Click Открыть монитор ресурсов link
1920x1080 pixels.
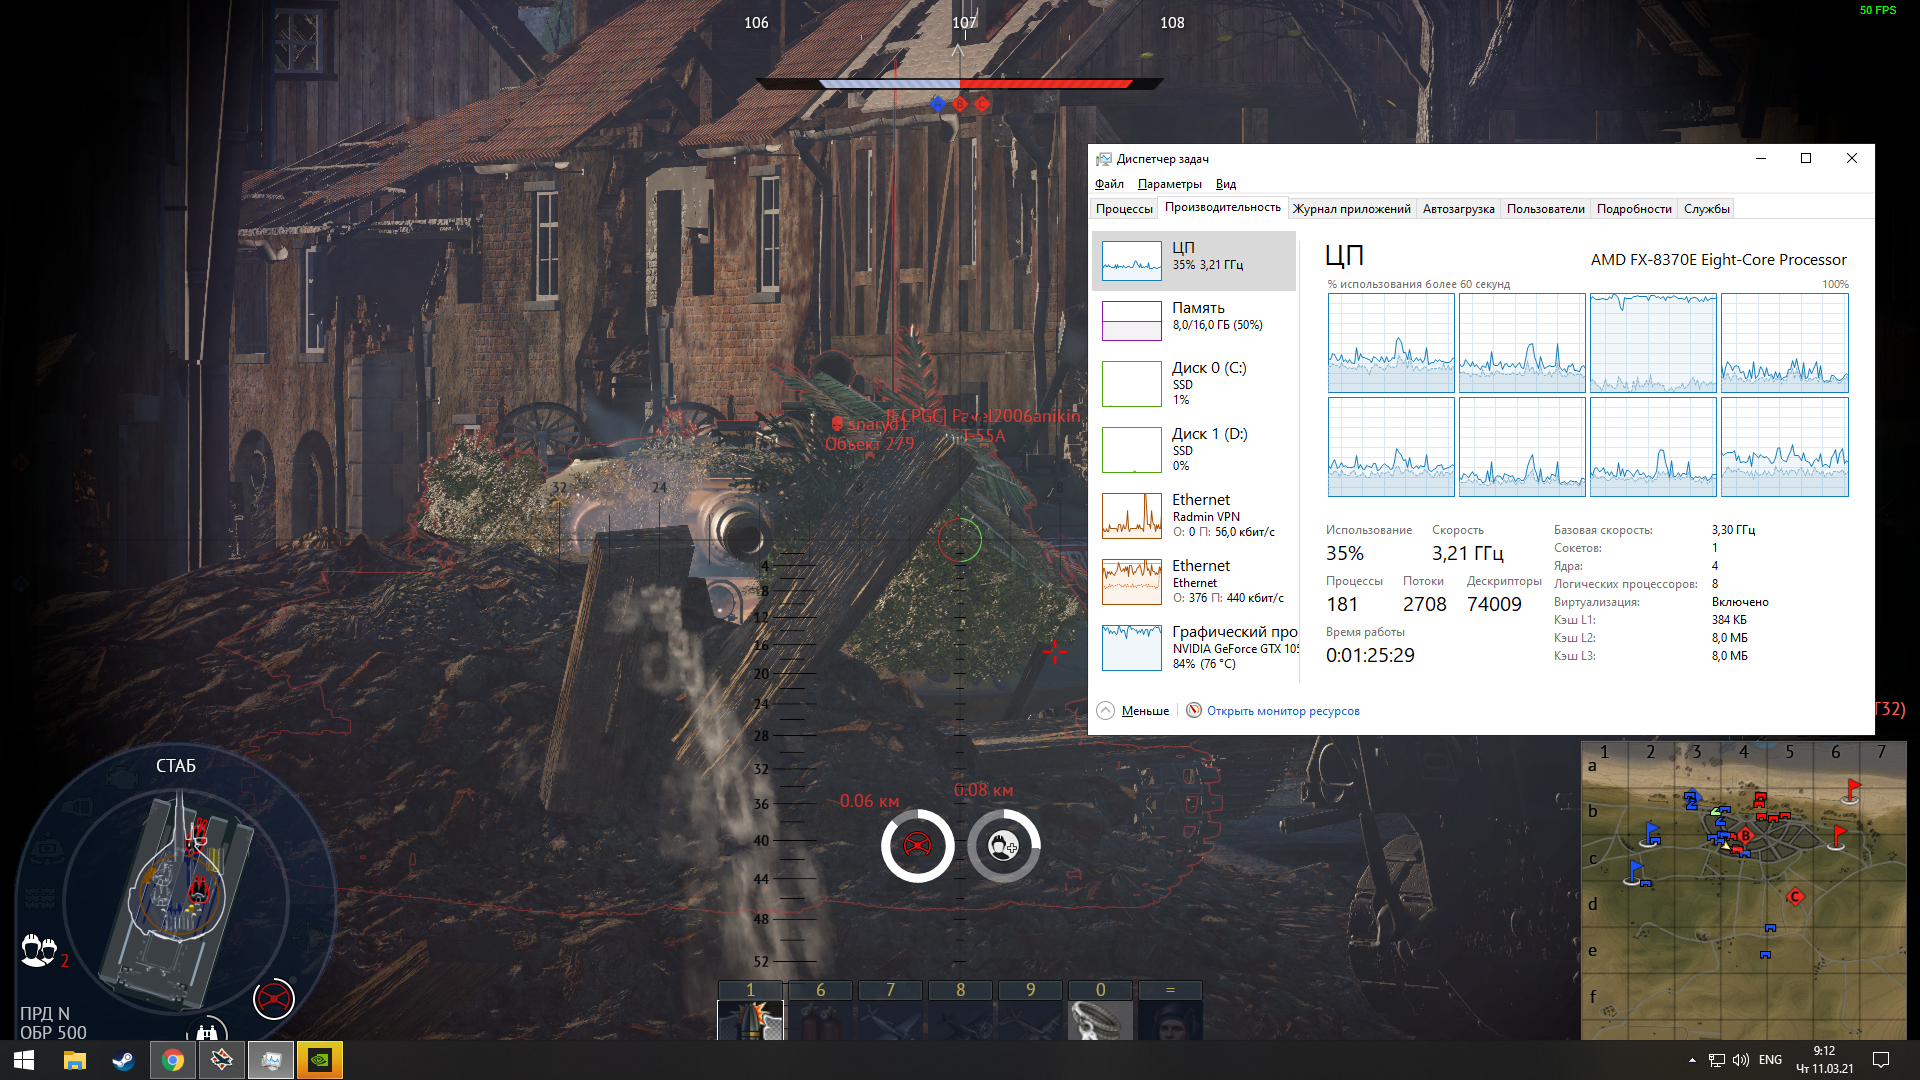click(1282, 711)
